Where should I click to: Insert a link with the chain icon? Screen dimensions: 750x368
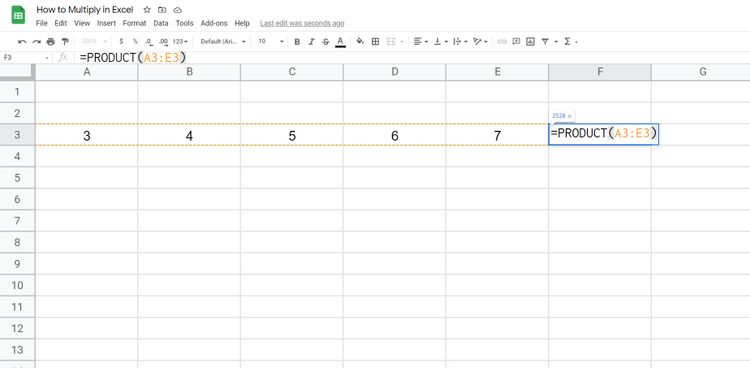pos(502,42)
